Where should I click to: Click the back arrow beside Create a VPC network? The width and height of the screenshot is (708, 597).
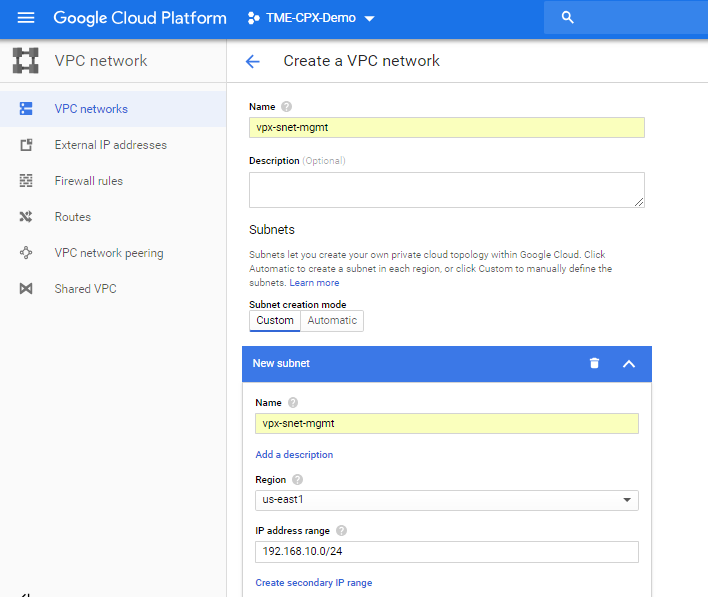coord(253,61)
